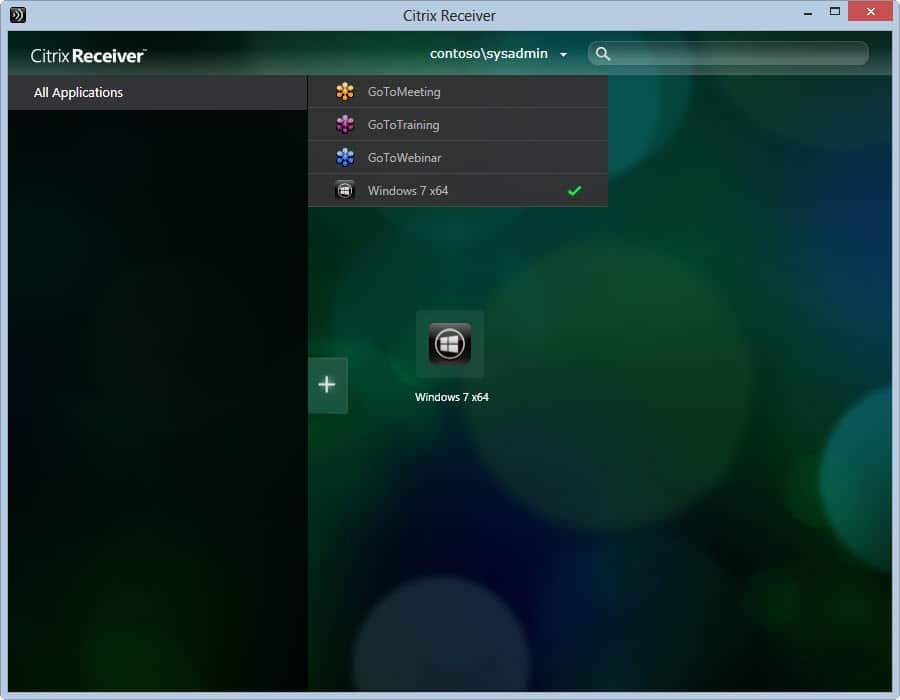900x700 pixels.
Task: Select the Windows 7 x64 list entry text
Action: pos(408,190)
